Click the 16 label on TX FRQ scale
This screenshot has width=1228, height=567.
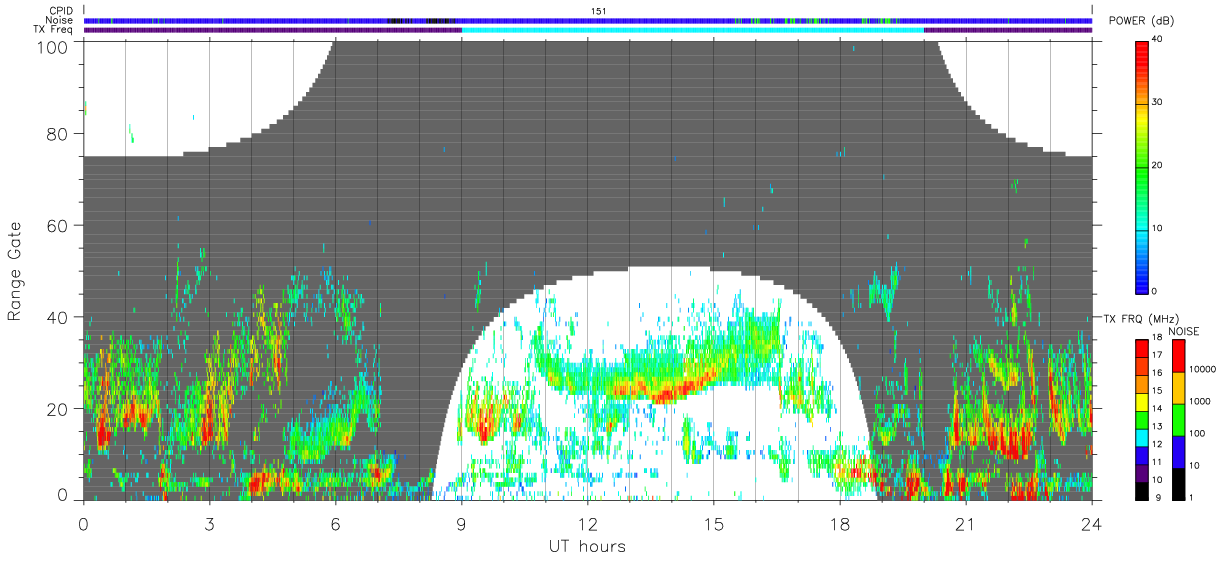(1156, 373)
